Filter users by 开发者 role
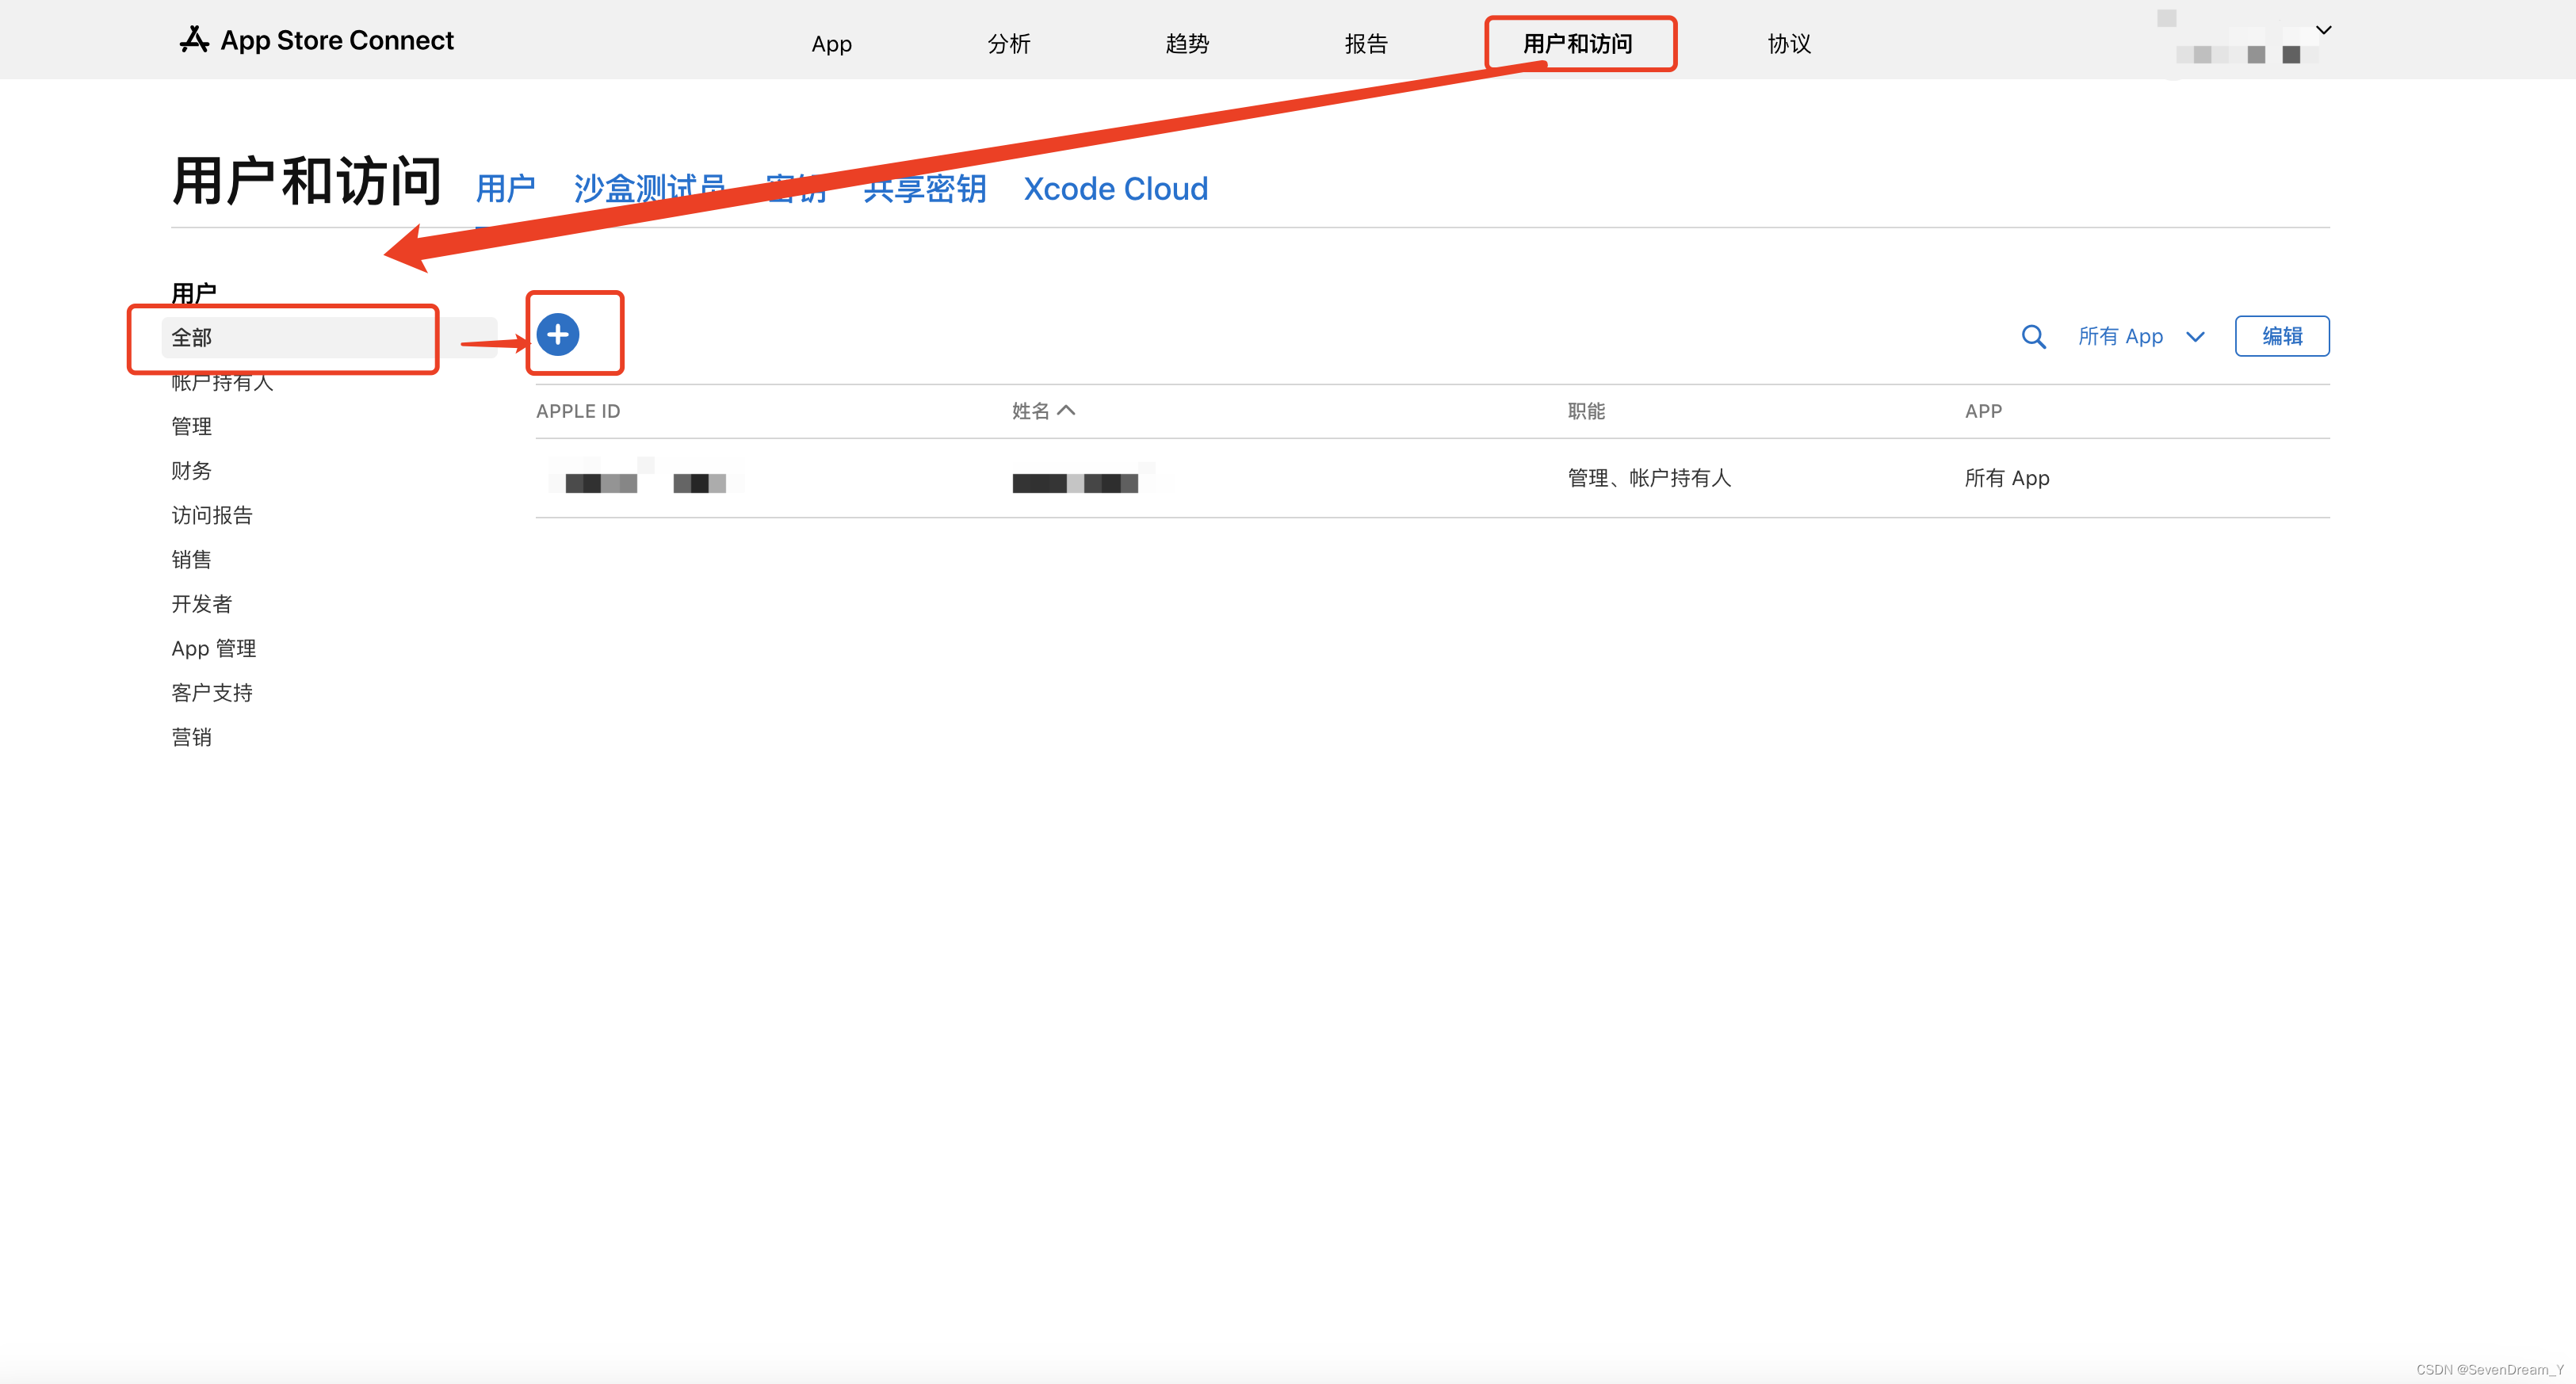This screenshot has width=2576, height=1384. click(x=201, y=604)
